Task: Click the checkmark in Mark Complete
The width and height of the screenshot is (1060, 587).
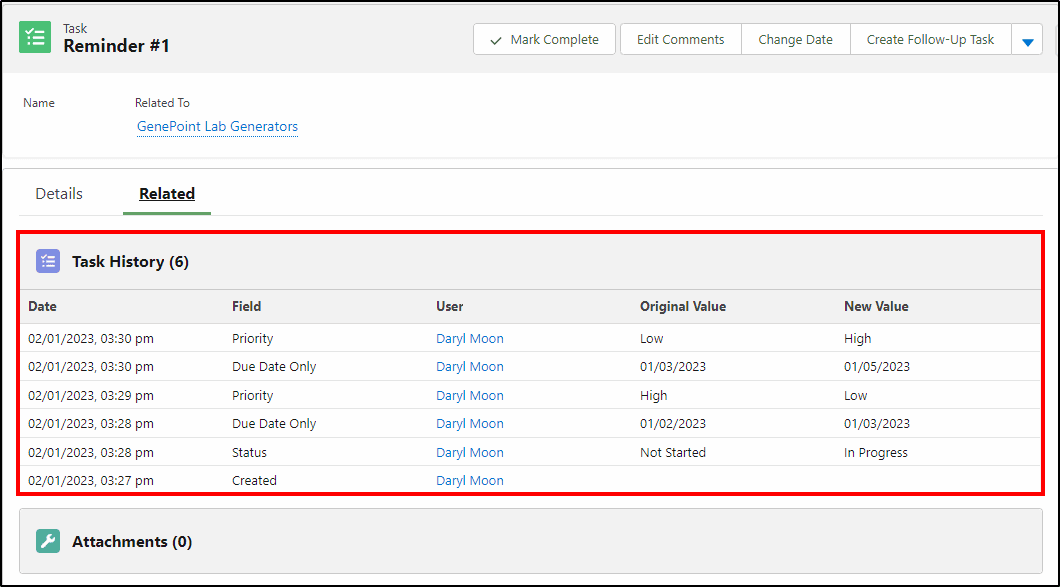Action: coord(496,41)
